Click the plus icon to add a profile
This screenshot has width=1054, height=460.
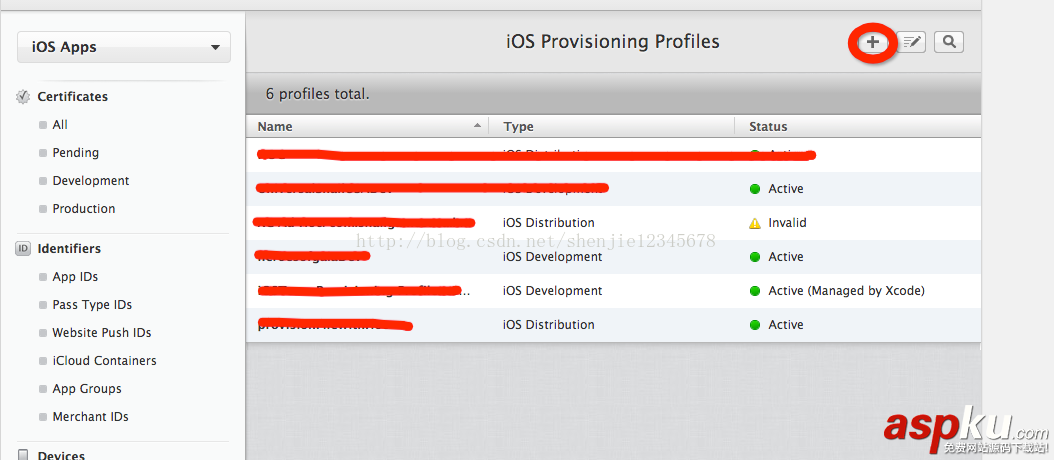tap(873, 42)
